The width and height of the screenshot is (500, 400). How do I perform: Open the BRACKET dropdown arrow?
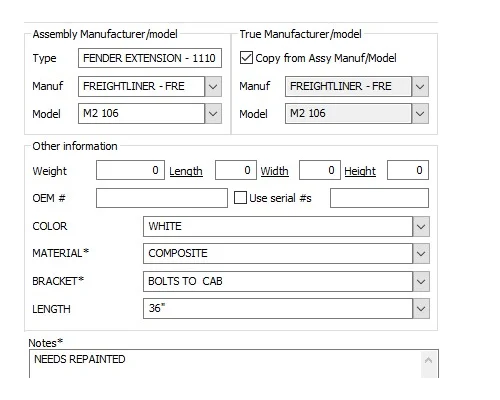coord(421,281)
